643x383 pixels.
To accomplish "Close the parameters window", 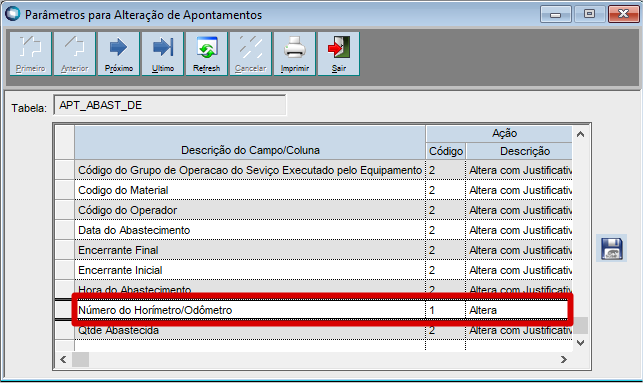I will point(623,14).
